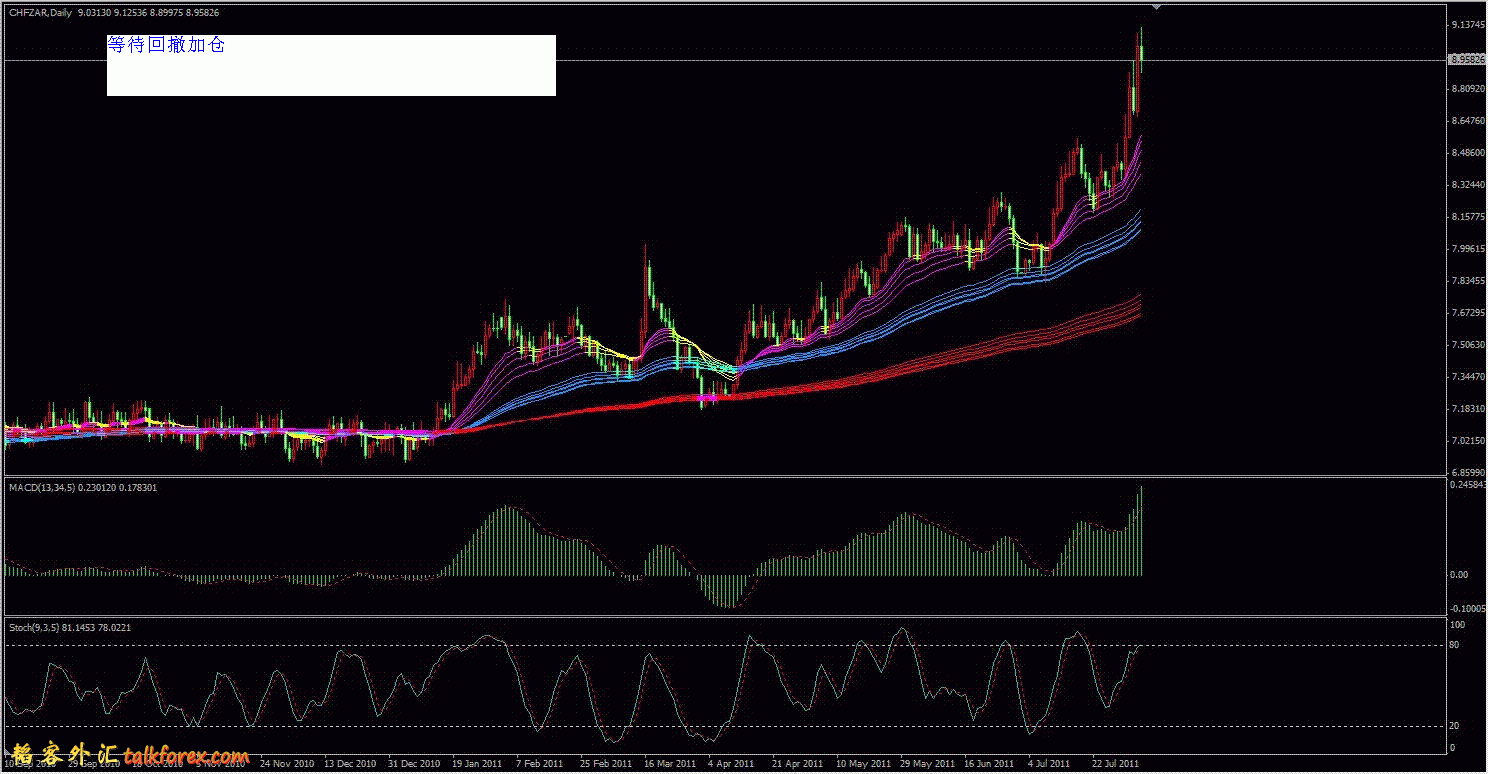Click the 7.67295 price axis label
The height and width of the screenshot is (774, 1488).
coord(1468,313)
